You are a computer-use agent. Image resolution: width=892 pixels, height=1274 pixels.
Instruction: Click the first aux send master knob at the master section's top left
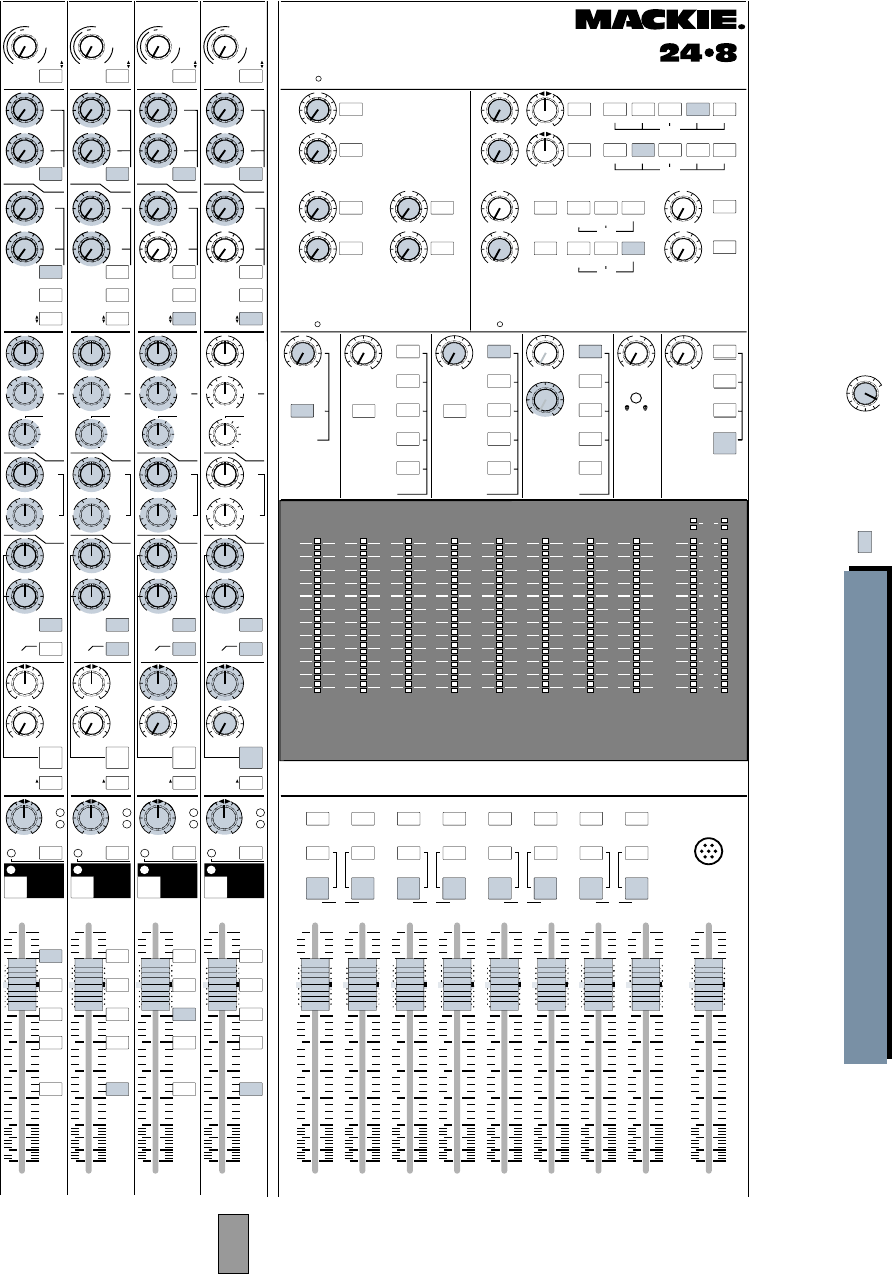coord(317,110)
